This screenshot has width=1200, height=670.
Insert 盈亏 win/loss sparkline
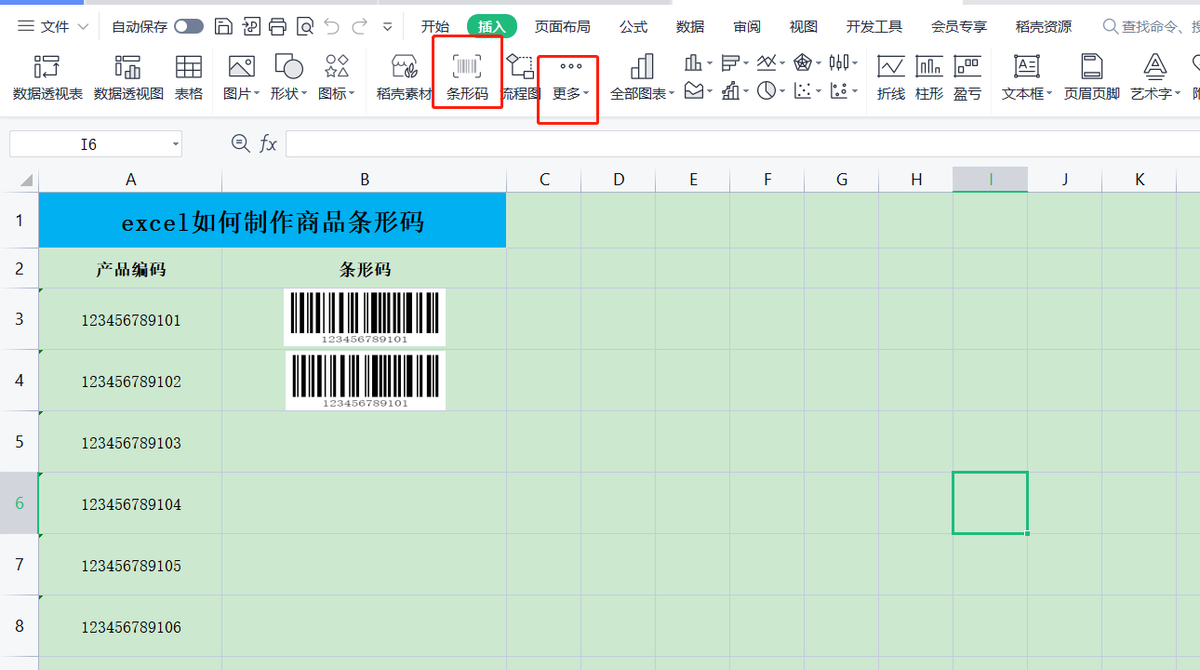pos(967,79)
